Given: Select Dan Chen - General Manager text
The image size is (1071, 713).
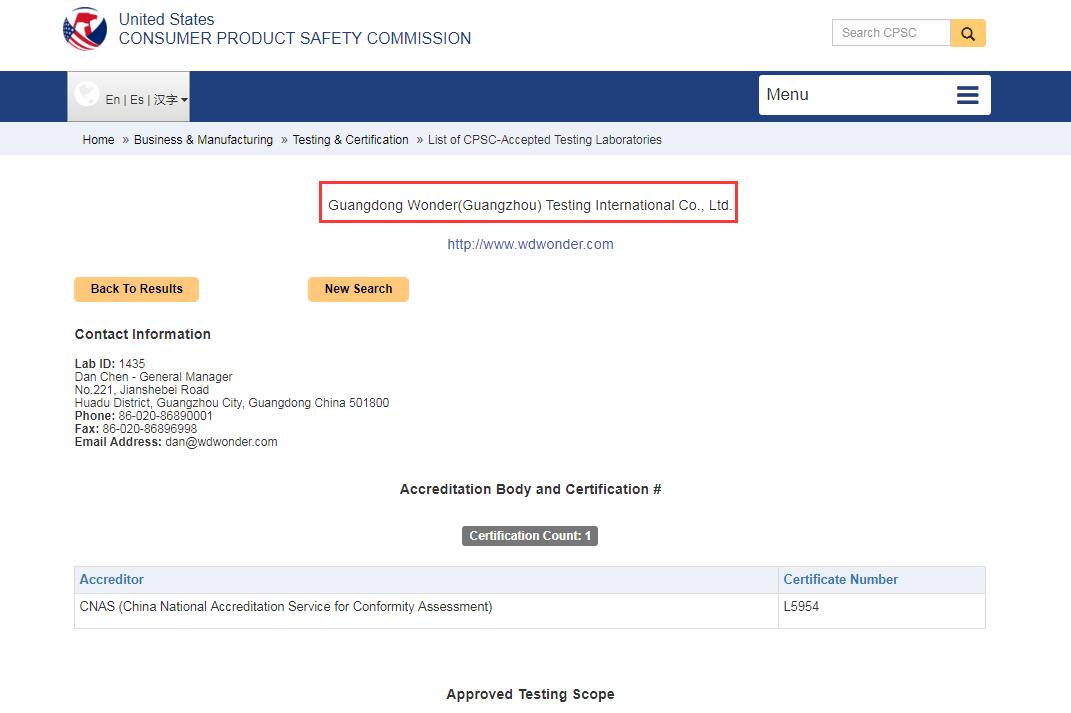Looking at the screenshot, I should tap(154, 376).
